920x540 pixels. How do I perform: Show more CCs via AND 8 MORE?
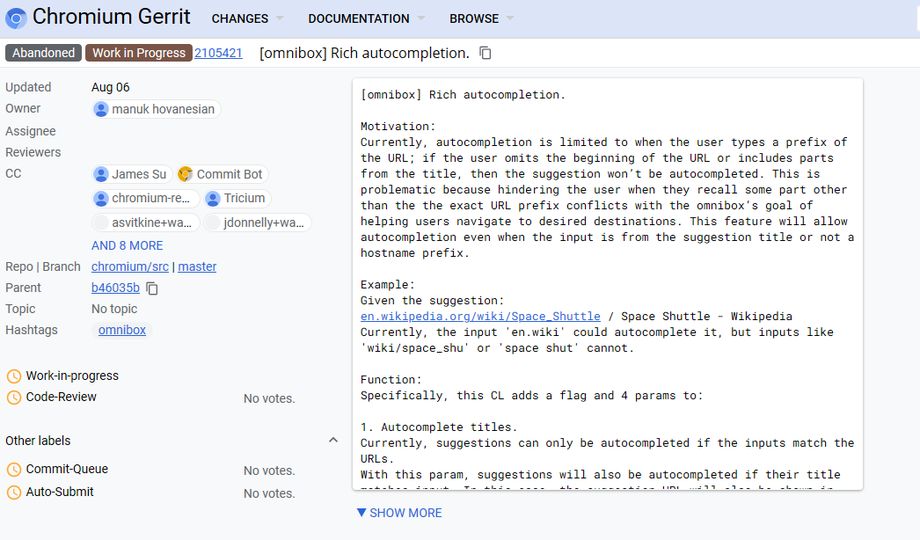pos(127,246)
